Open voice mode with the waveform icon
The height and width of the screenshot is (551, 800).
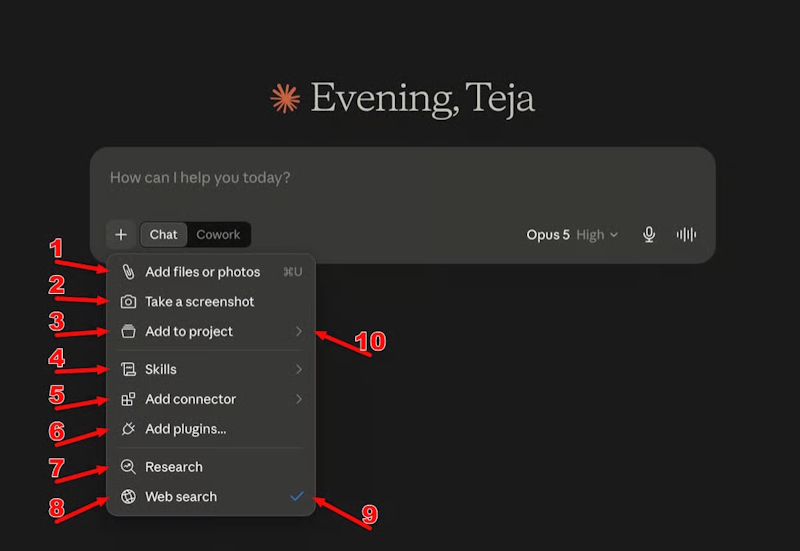point(686,235)
